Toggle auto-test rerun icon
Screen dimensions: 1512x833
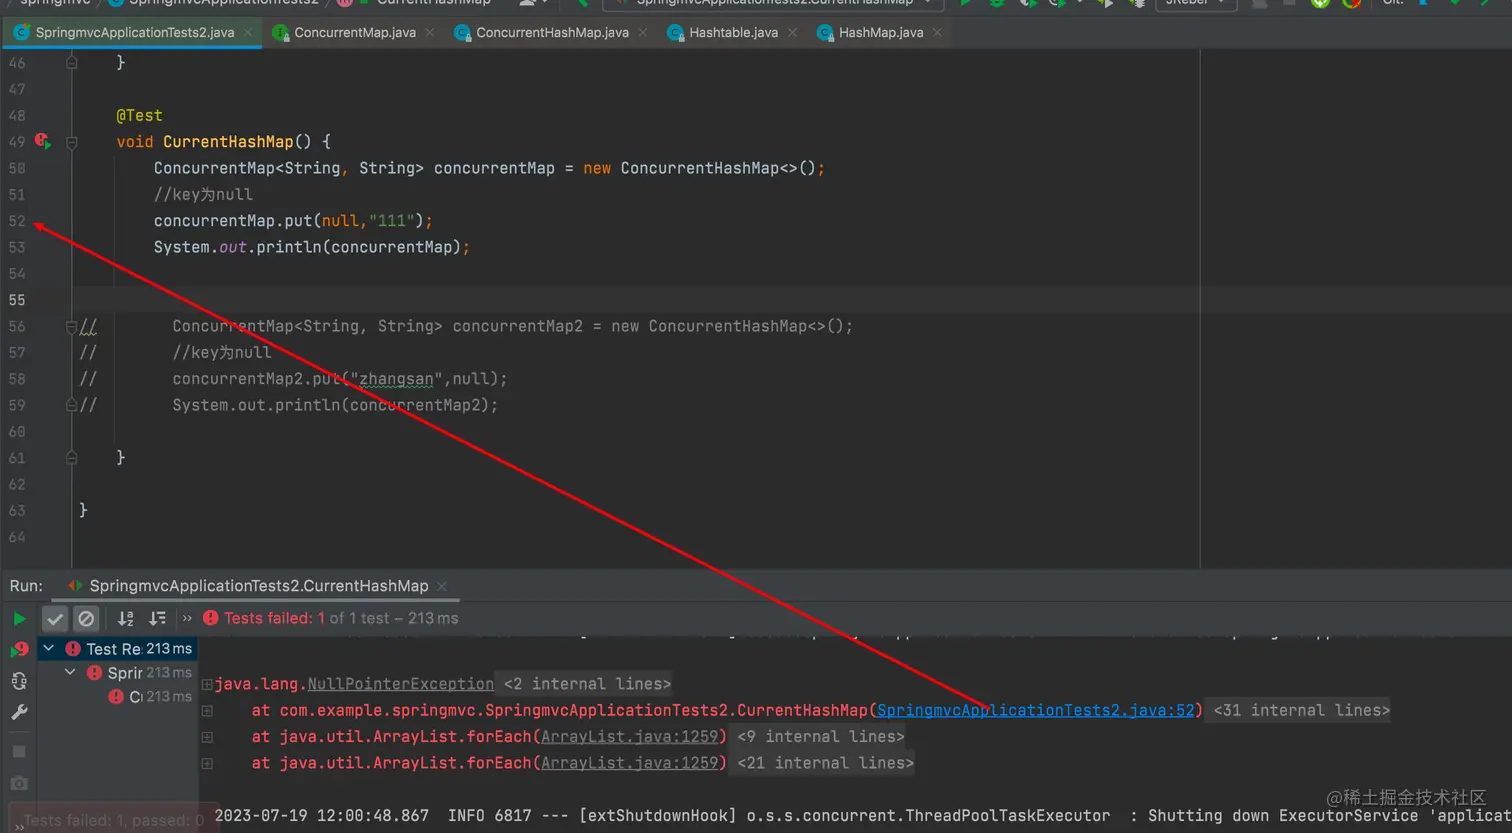(19, 681)
